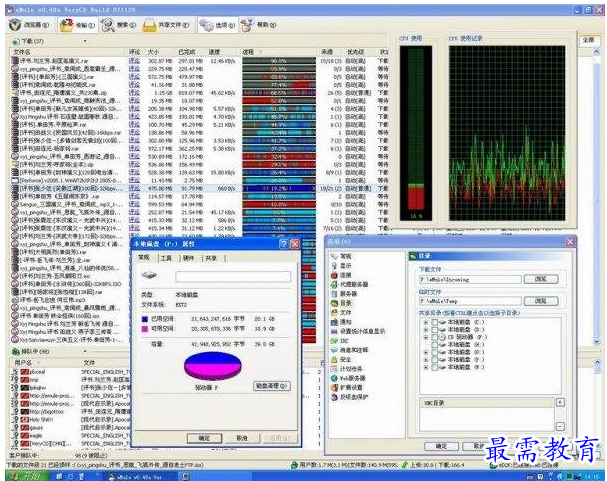The width and height of the screenshot is (607, 481).
Task: Select 目录 in options sidebar list
Action: [x=341, y=303]
